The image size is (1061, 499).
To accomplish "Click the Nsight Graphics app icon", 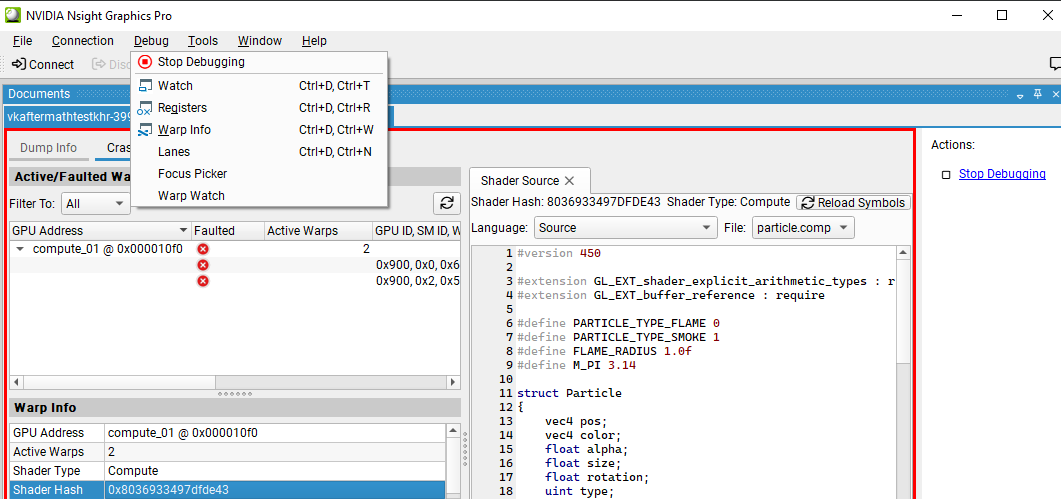I will (13, 15).
